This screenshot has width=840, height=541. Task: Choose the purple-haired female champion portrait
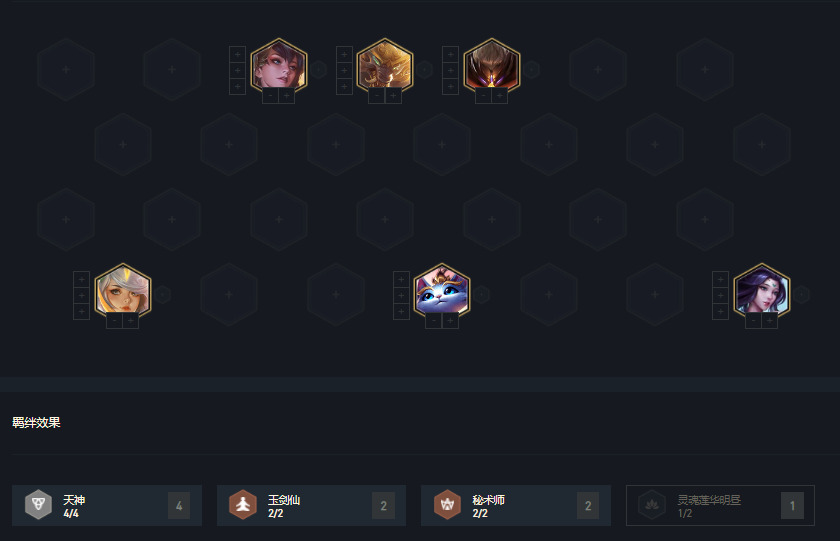pos(761,290)
